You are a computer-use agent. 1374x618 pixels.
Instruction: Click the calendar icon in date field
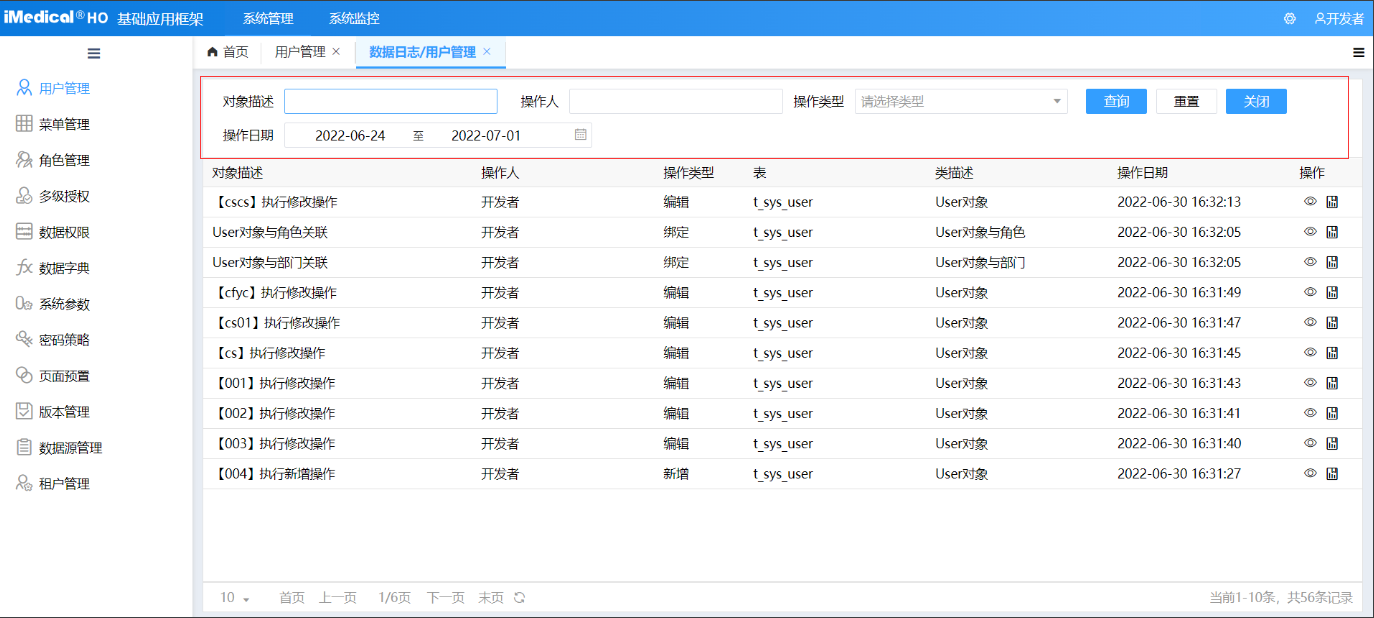tap(581, 135)
